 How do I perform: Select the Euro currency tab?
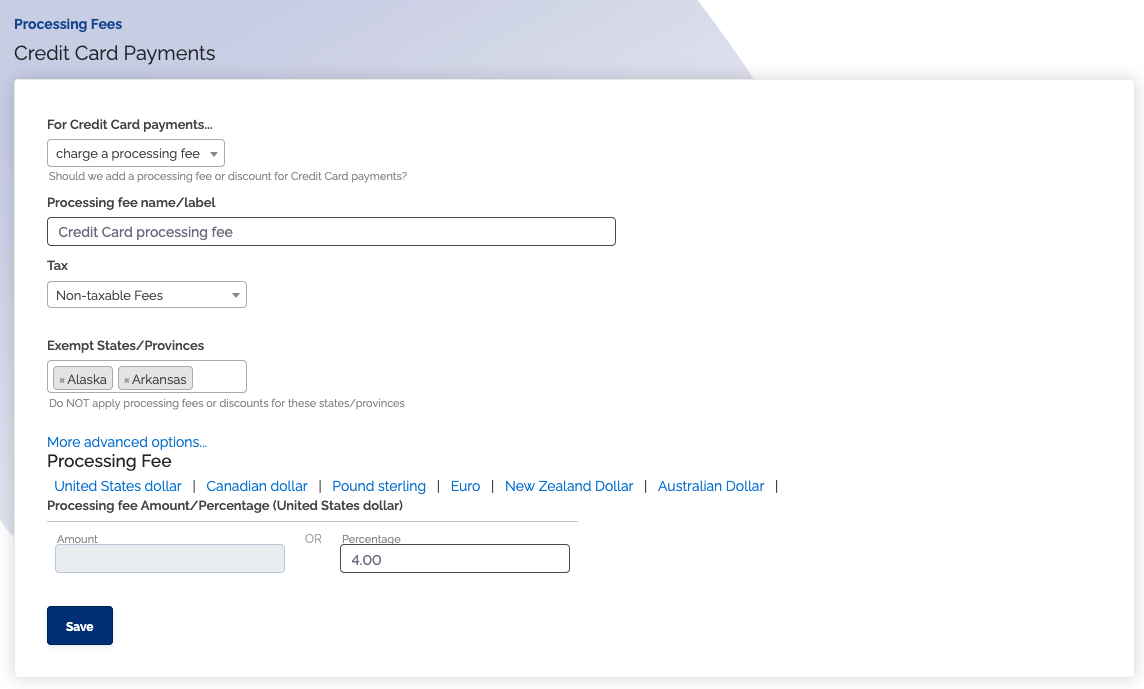point(465,486)
